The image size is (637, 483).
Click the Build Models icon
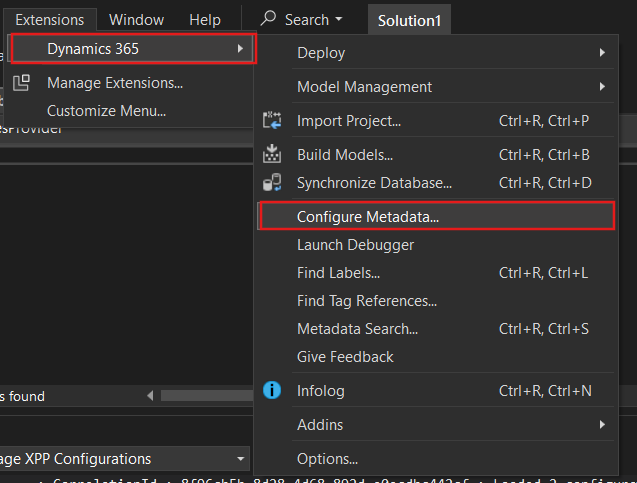click(x=272, y=154)
